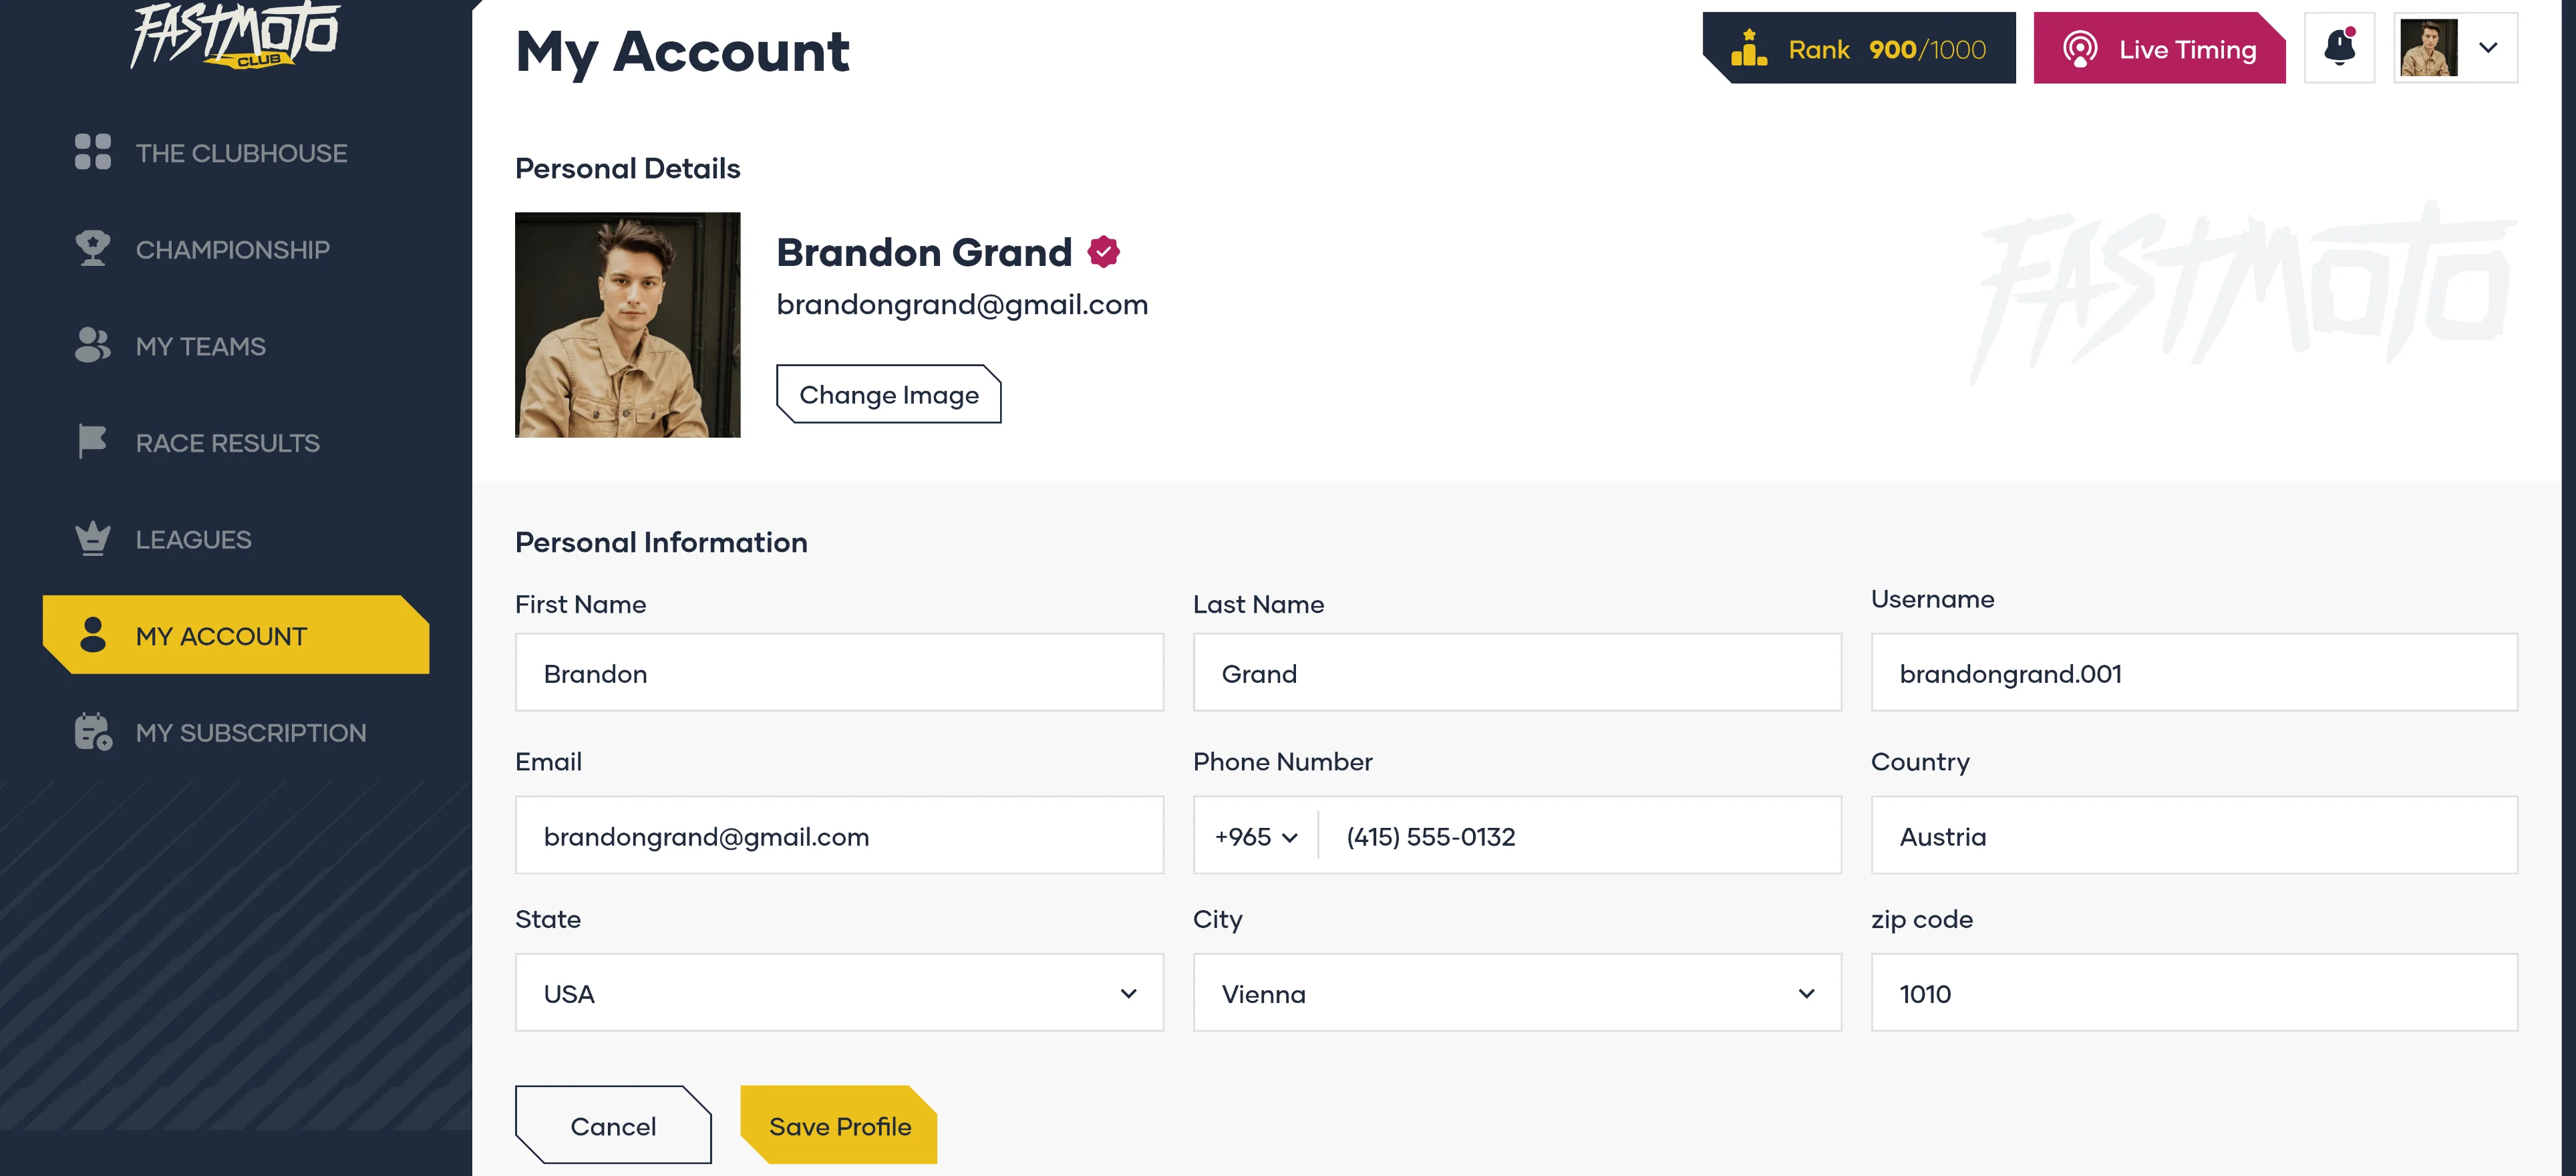Click the Rank podium icon
Image resolution: width=2576 pixels, height=1176 pixels.
[x=1749, y=48]
